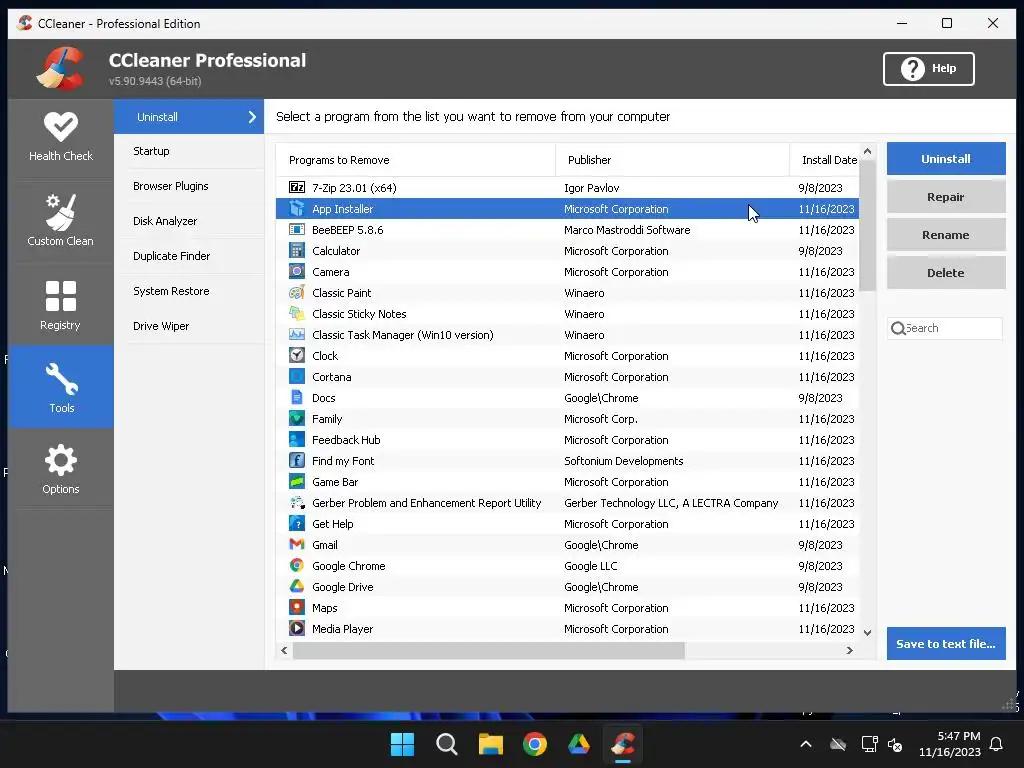Click the Classic Sticky Notes icon
This screenshot has width=1024, height=768.
(296, 313)
